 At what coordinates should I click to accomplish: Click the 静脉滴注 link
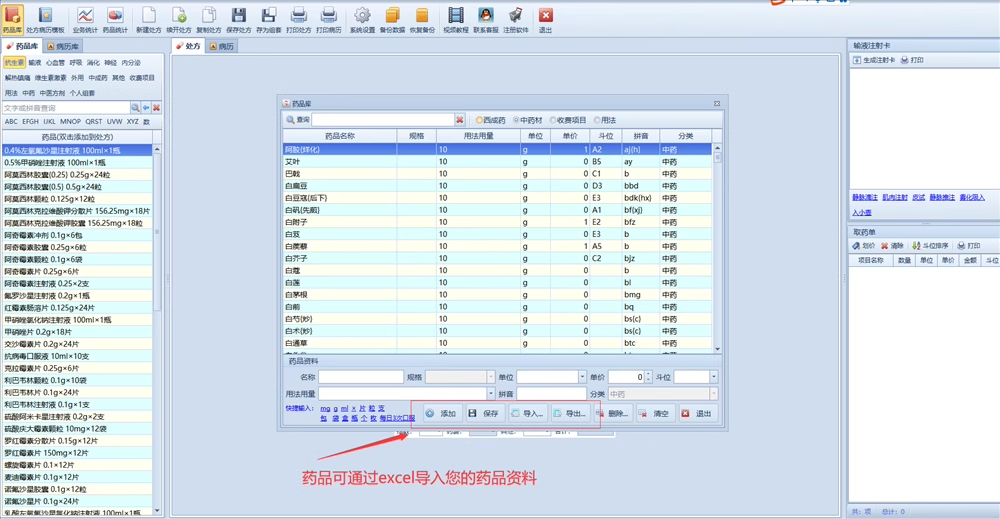[x=865, y=198]
